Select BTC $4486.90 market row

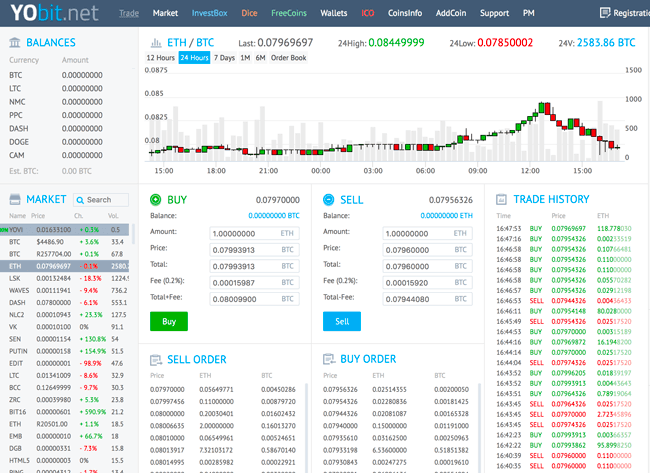point(65,242)
